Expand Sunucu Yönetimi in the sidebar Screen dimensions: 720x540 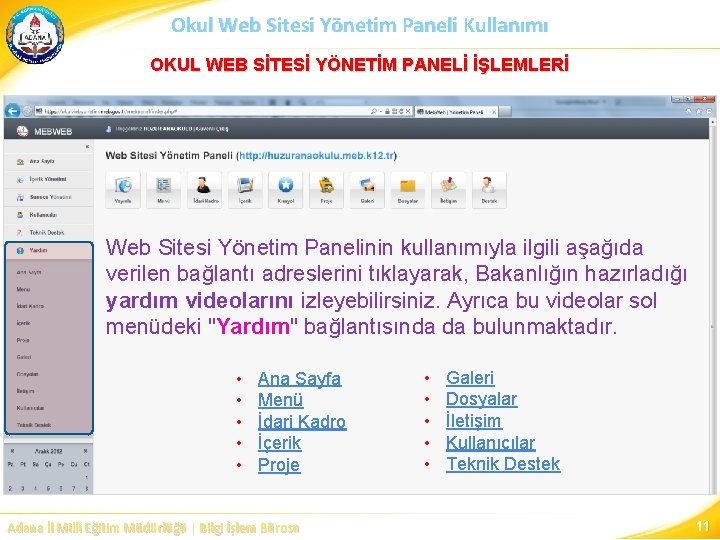pos(48,197)
